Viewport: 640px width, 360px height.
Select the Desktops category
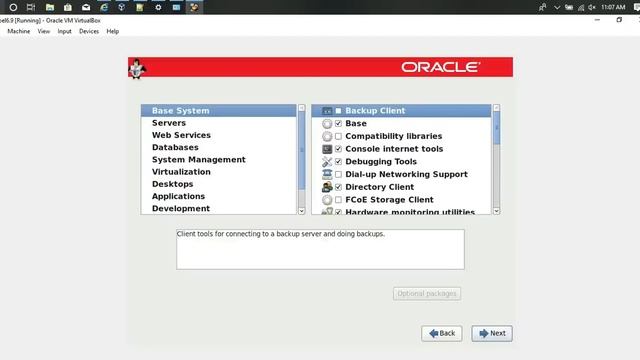pyautogui.click(x=219, y=184)
